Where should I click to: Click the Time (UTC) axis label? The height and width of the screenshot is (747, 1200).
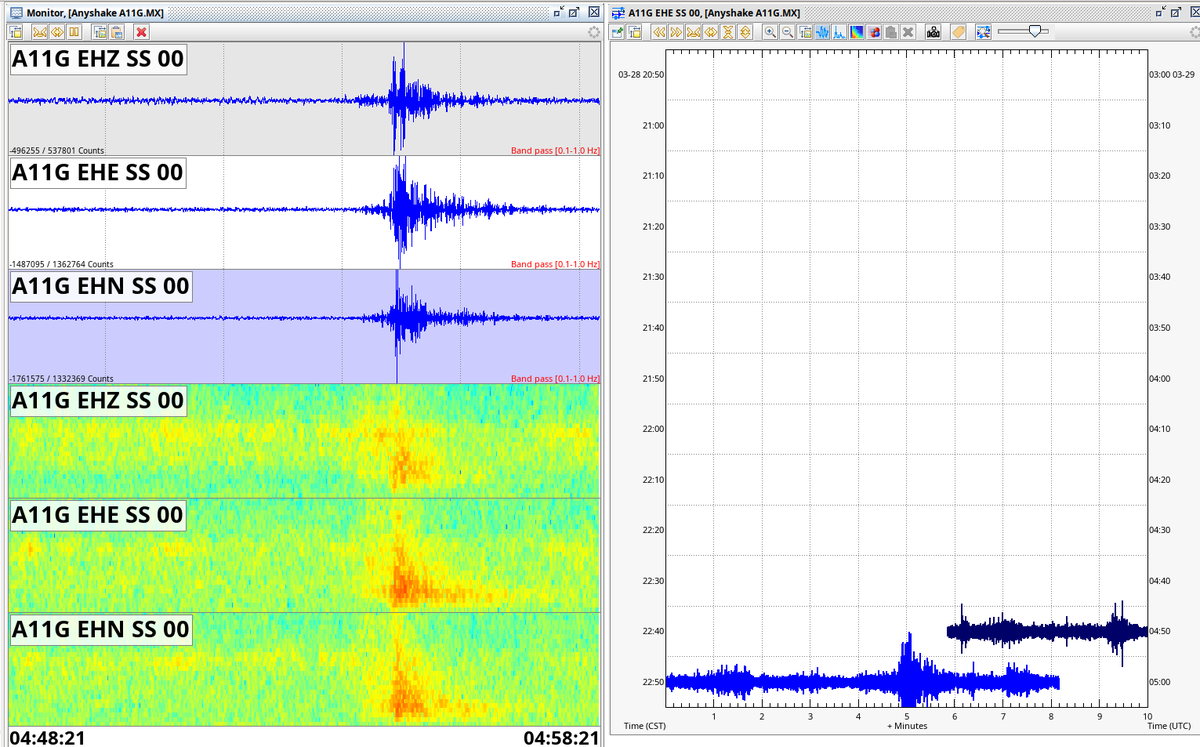pyautogui.click(x=1171, y=725)
